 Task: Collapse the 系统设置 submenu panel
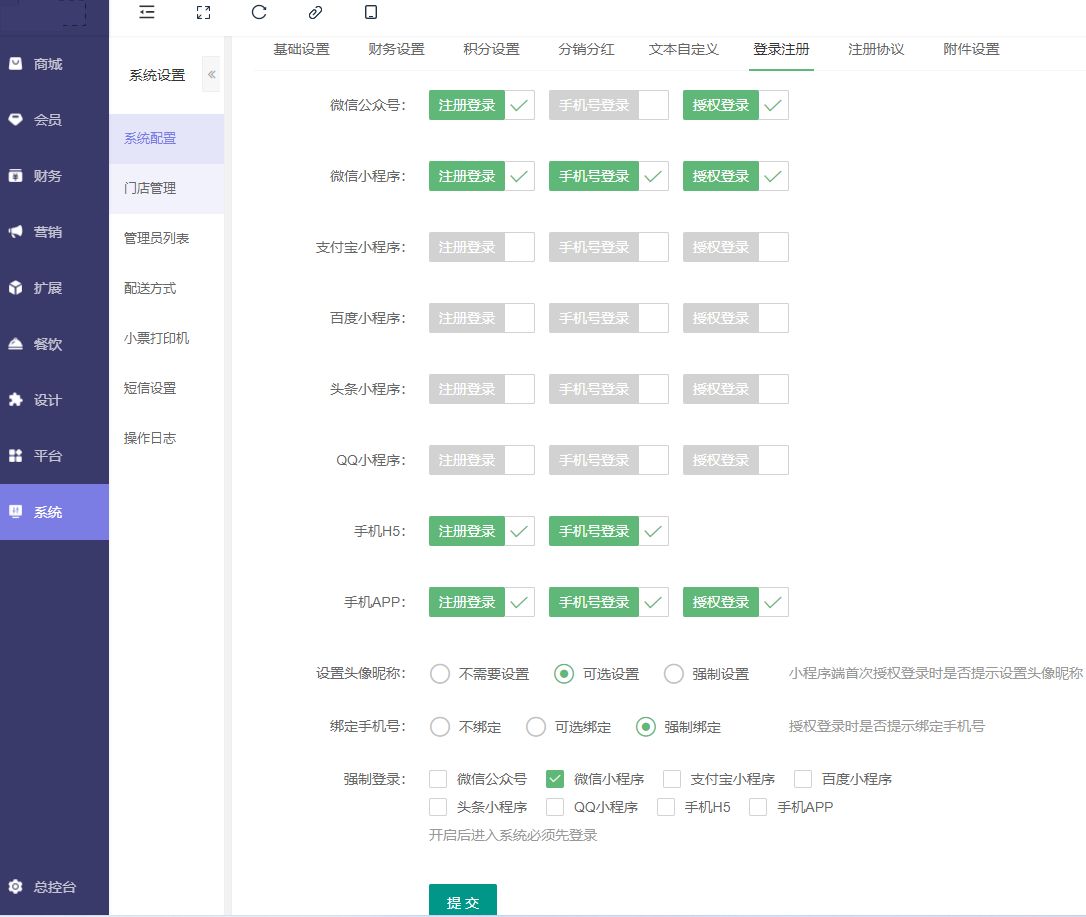coord(211,75)
